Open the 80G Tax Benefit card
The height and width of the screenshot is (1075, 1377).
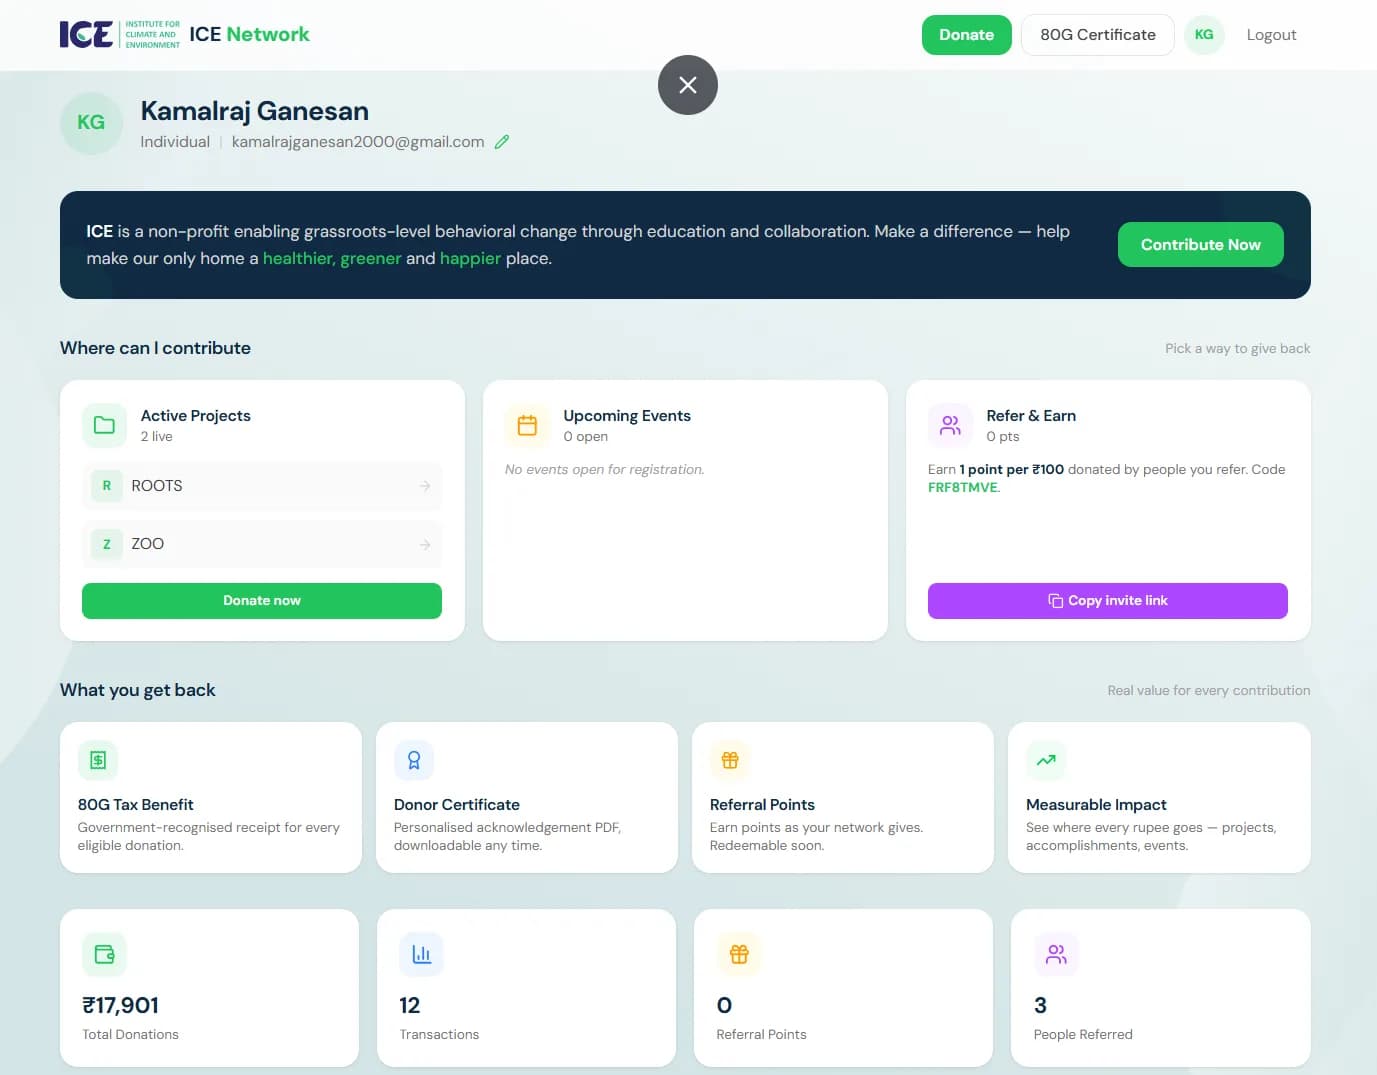click(211, 798)
